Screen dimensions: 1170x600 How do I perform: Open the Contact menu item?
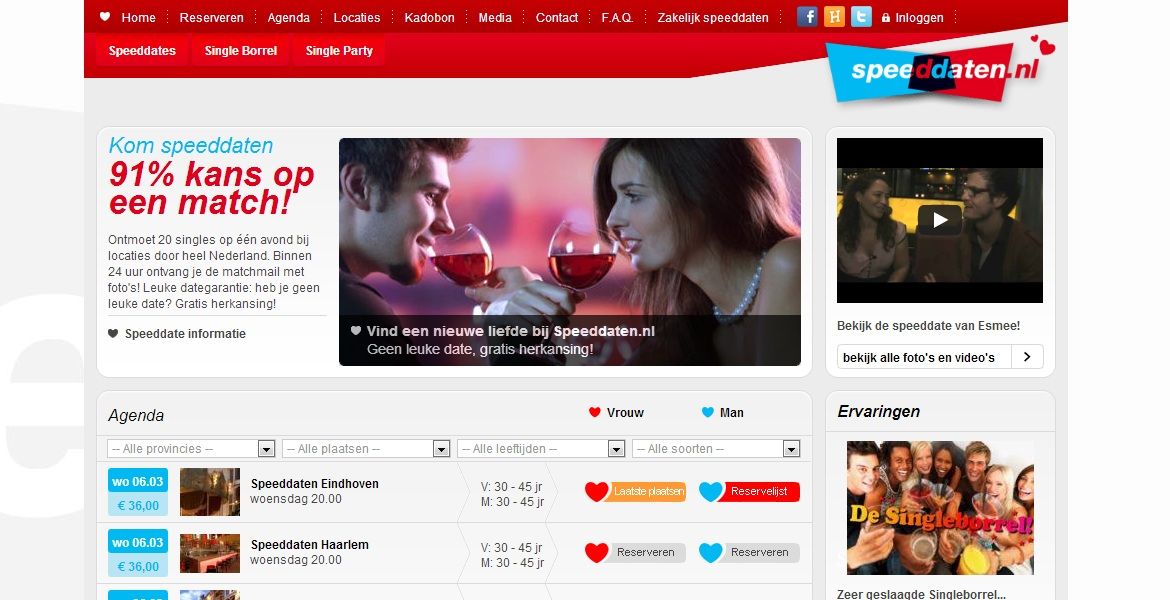pyautogui.click(x=557, y=18)
